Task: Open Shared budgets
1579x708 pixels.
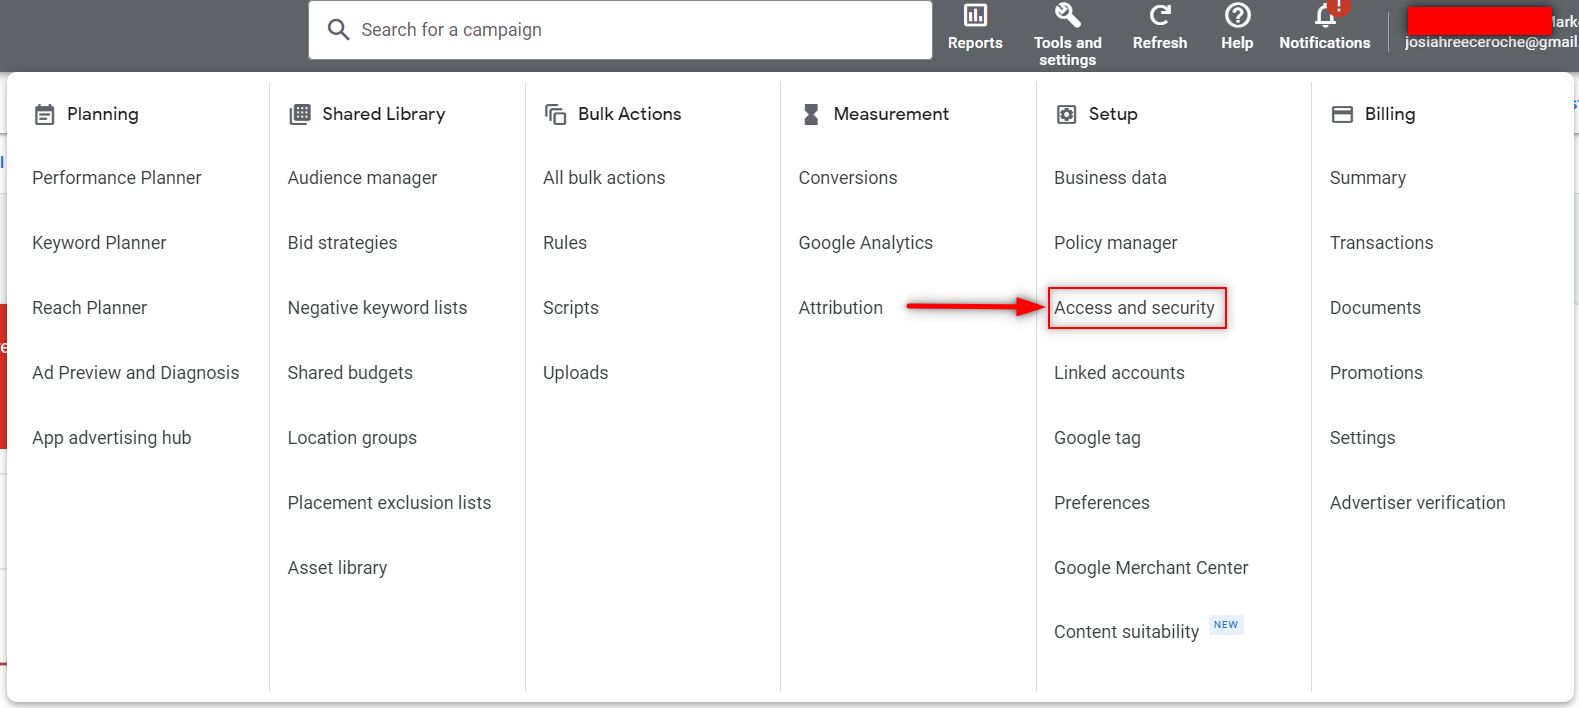Action: point(350,373)
